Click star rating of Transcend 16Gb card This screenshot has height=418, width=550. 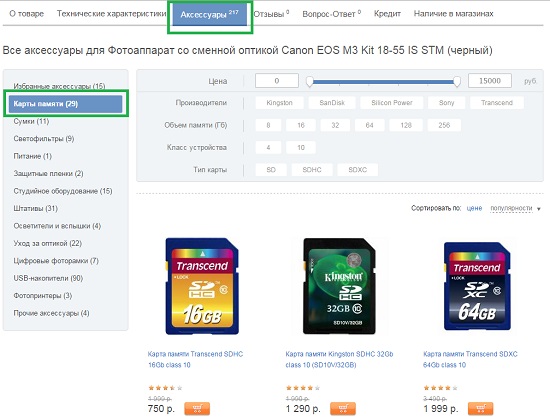(165, 388)
